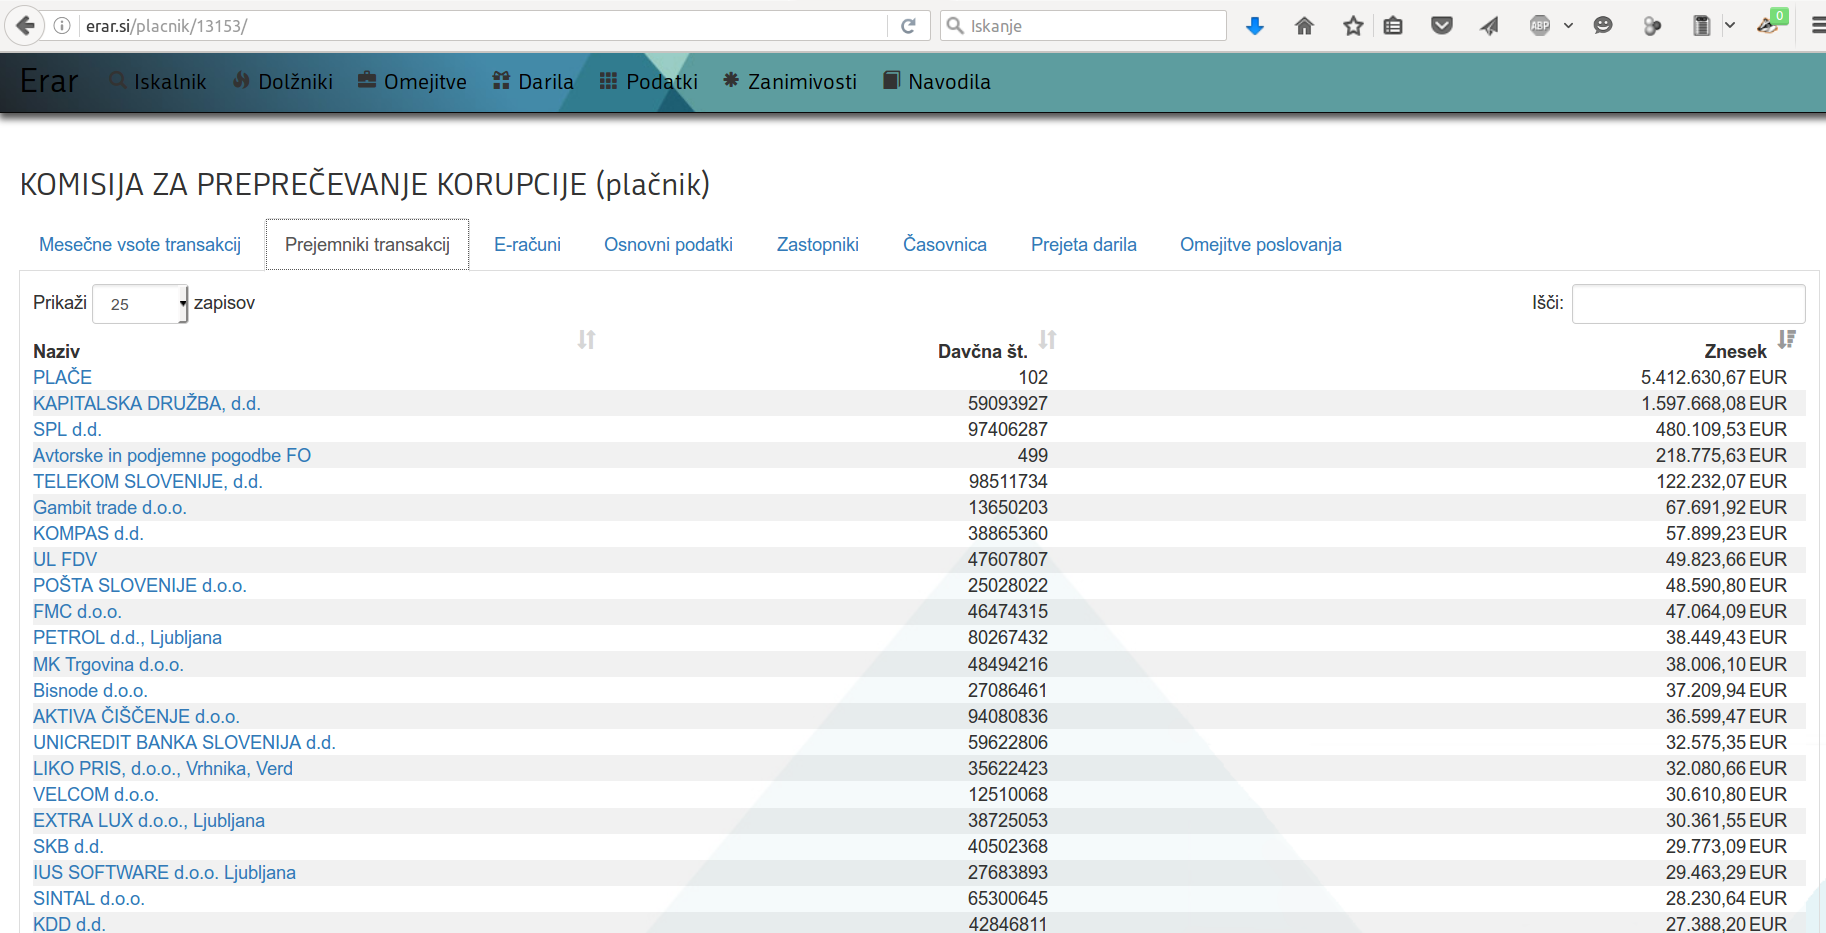Open IUS SOFTWARE d.o.o. Ljubljana link
The width and height of the screenshot is (1826, 933).
pos(164,872)
